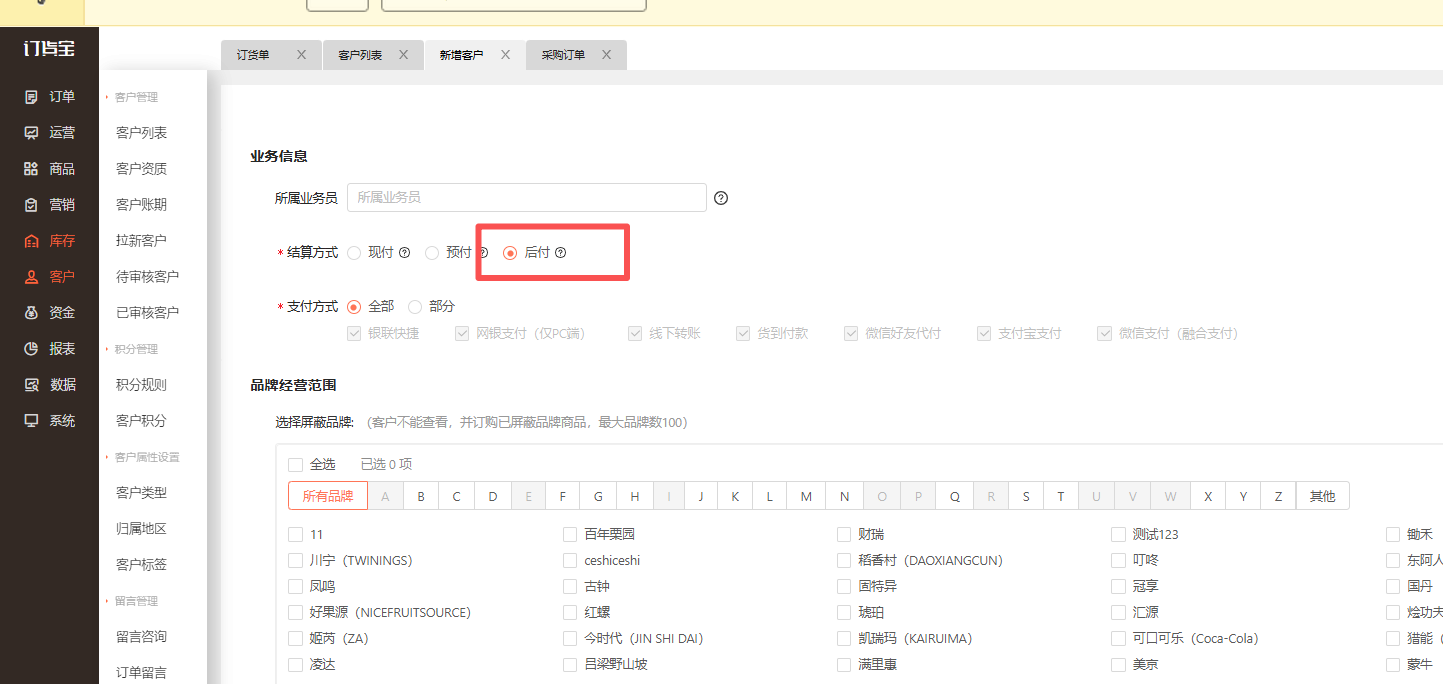
Task: Open the 商品 sidebar icon
Action: [x=32, y=169]
